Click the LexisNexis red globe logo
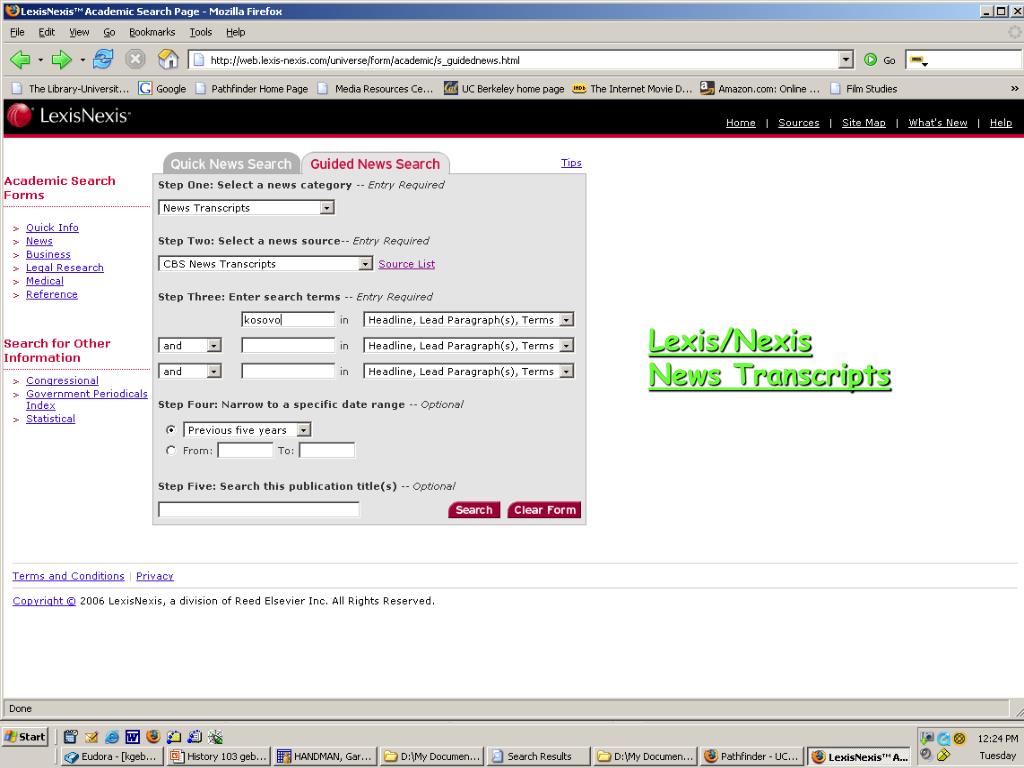 click(19, 116)
